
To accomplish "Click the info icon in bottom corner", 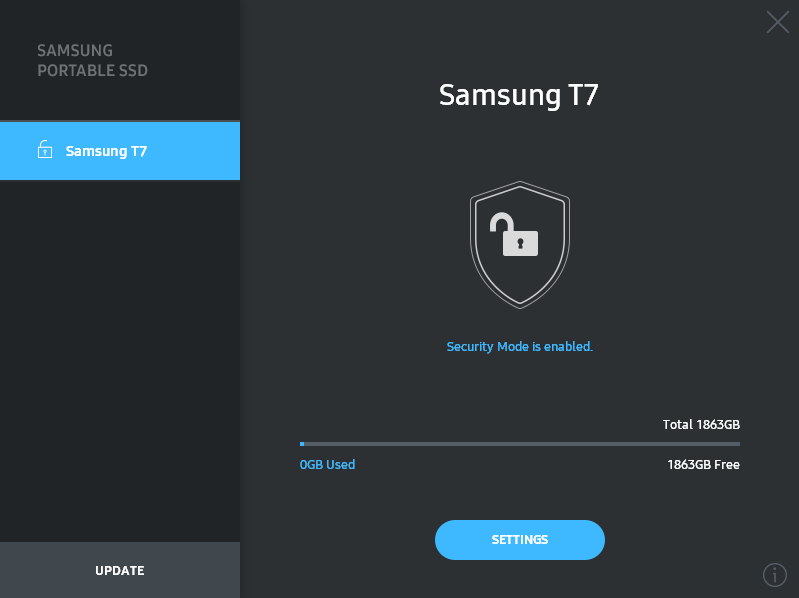I will pyautogui.click(x=775, y=575).
